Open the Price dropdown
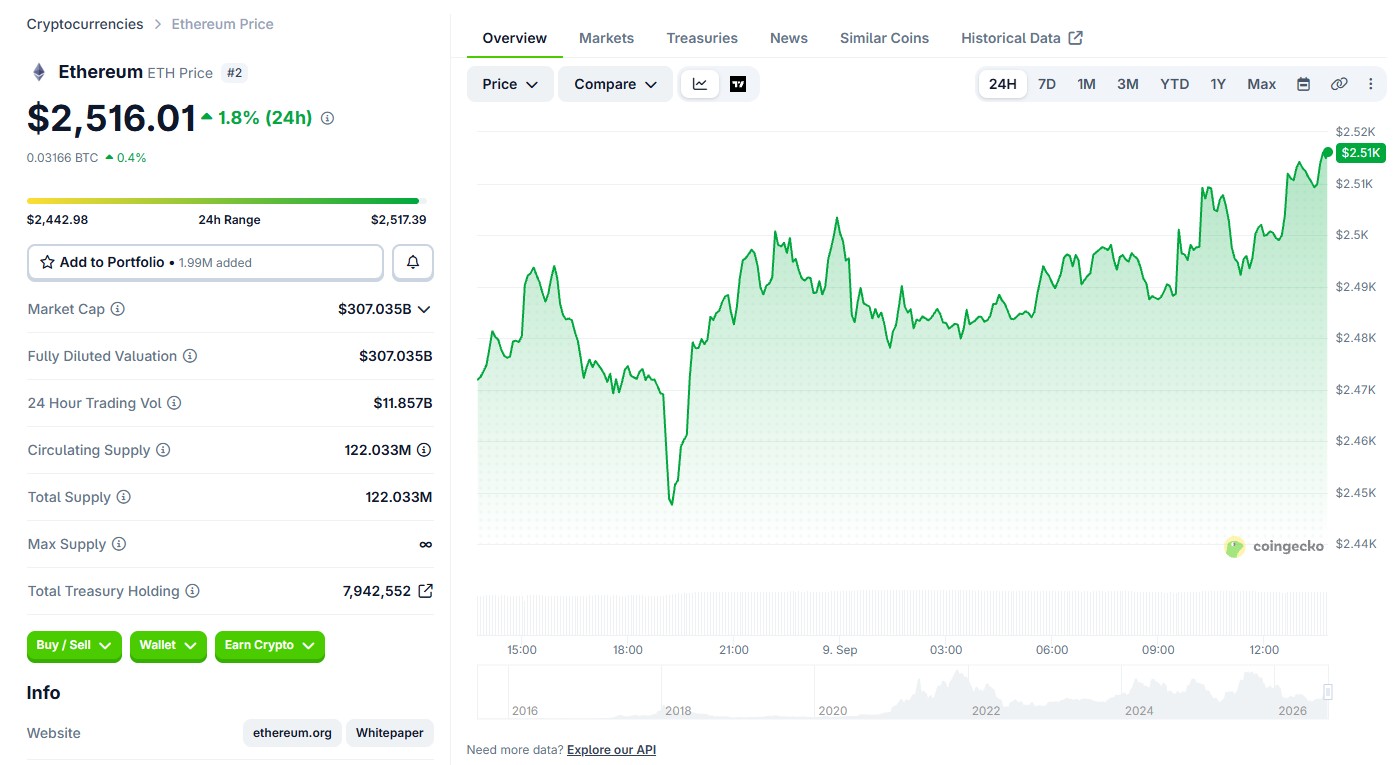The height and width of the screenshot is (765, 1396). click(510, 84)
